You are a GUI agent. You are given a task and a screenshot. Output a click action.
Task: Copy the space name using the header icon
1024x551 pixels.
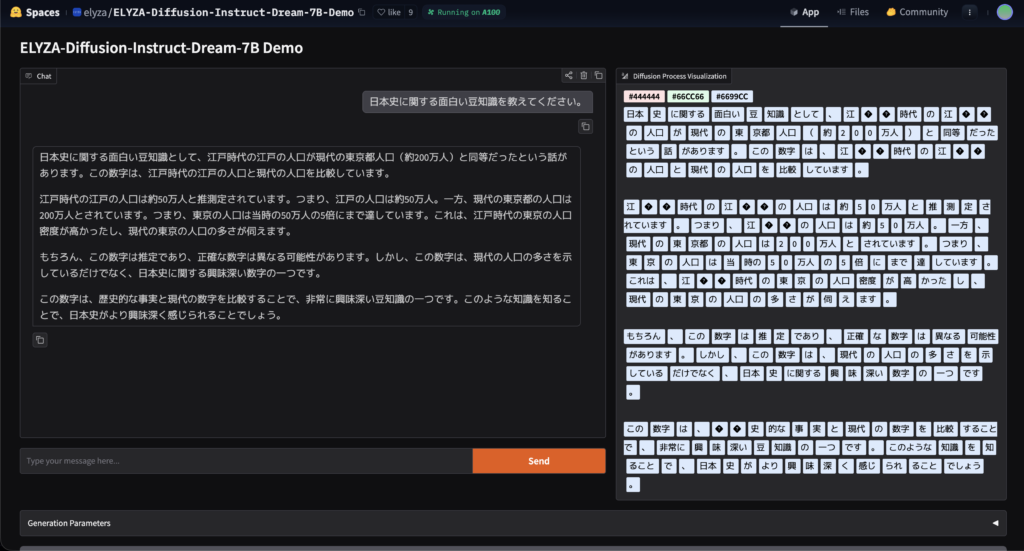[361, 12]
